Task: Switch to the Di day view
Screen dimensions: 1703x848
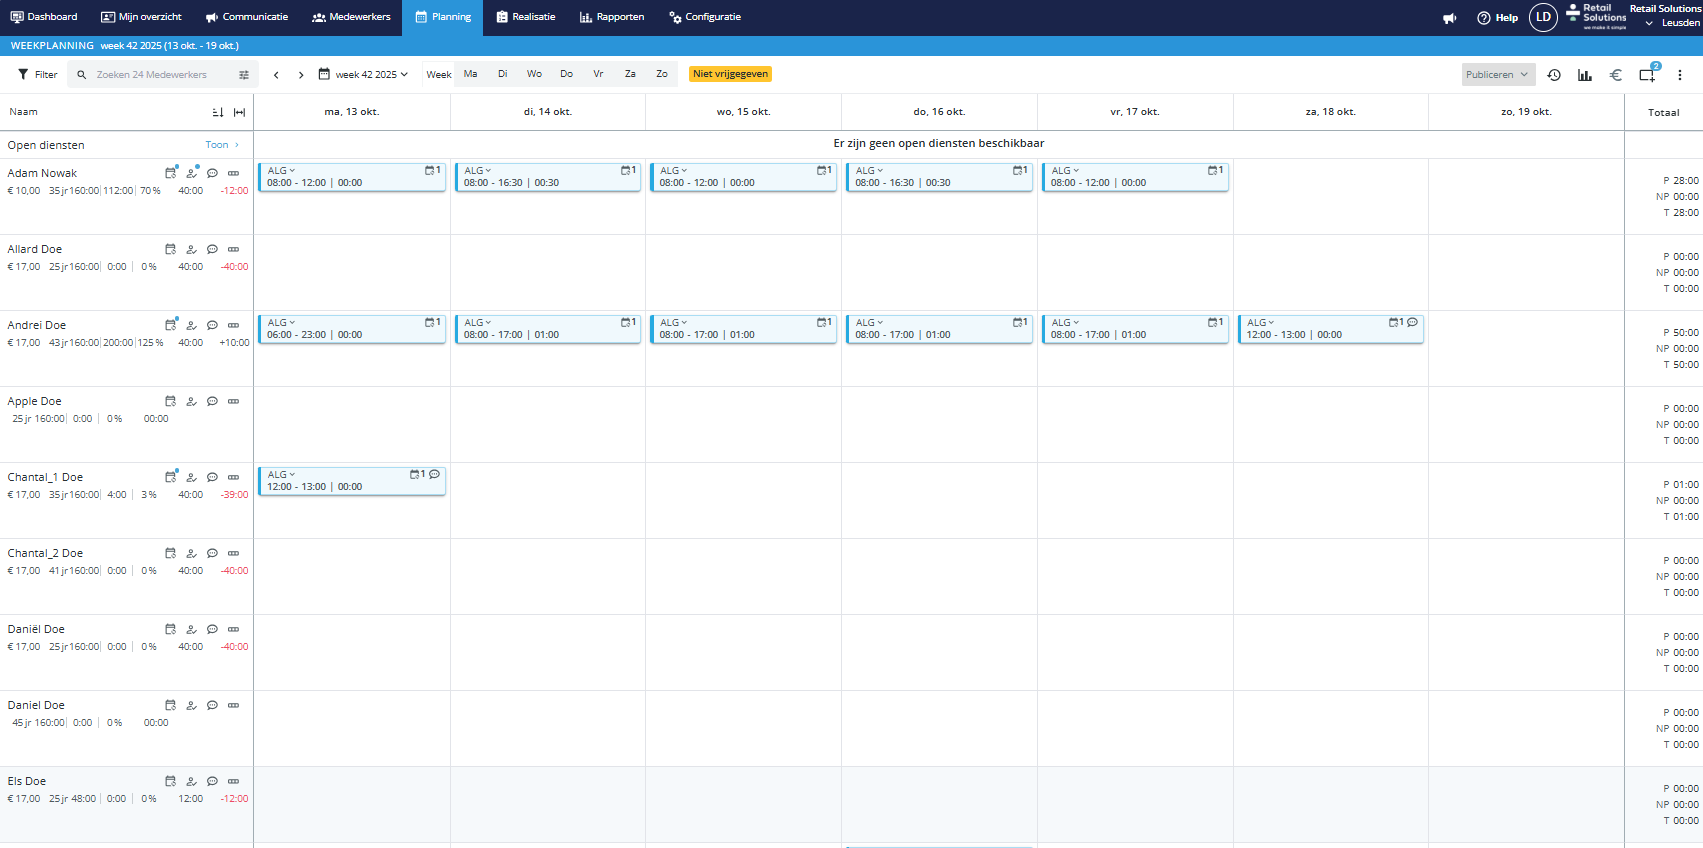Action: (x=503, y=74)
